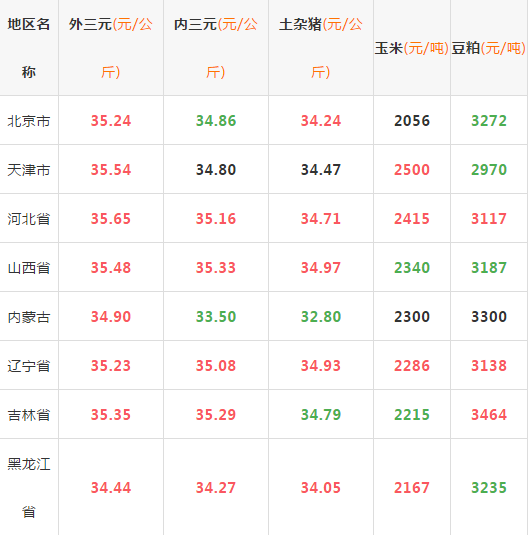528x535 pixels.
Task: Click Jilin's green 34.79 price
Action: click(x=321, y=415)
